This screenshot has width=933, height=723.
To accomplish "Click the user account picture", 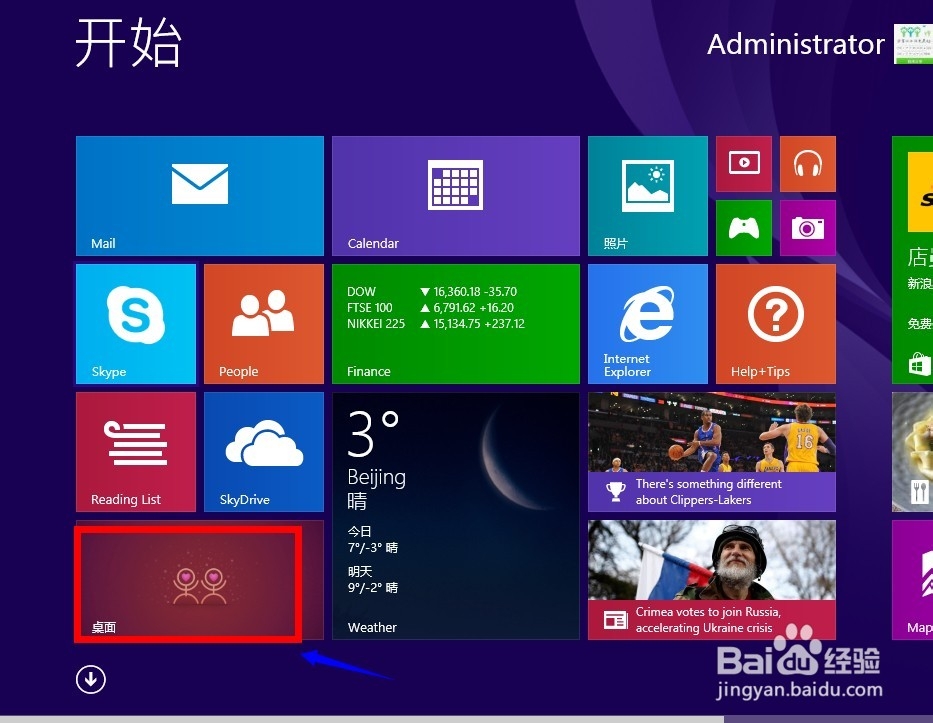I will click(x=913, y=44).
